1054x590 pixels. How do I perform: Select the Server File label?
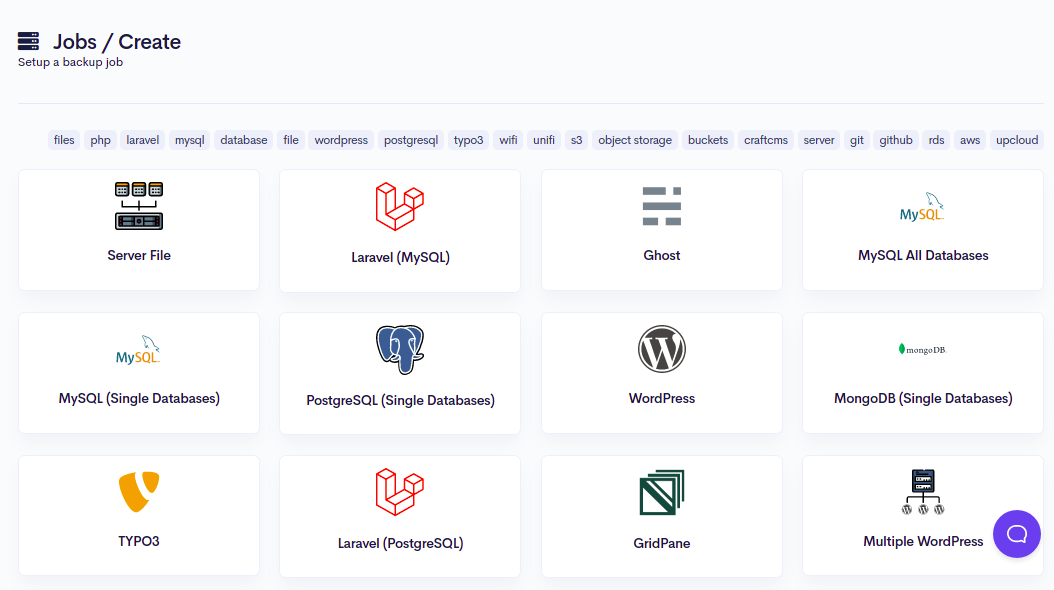tap(138, 255)
